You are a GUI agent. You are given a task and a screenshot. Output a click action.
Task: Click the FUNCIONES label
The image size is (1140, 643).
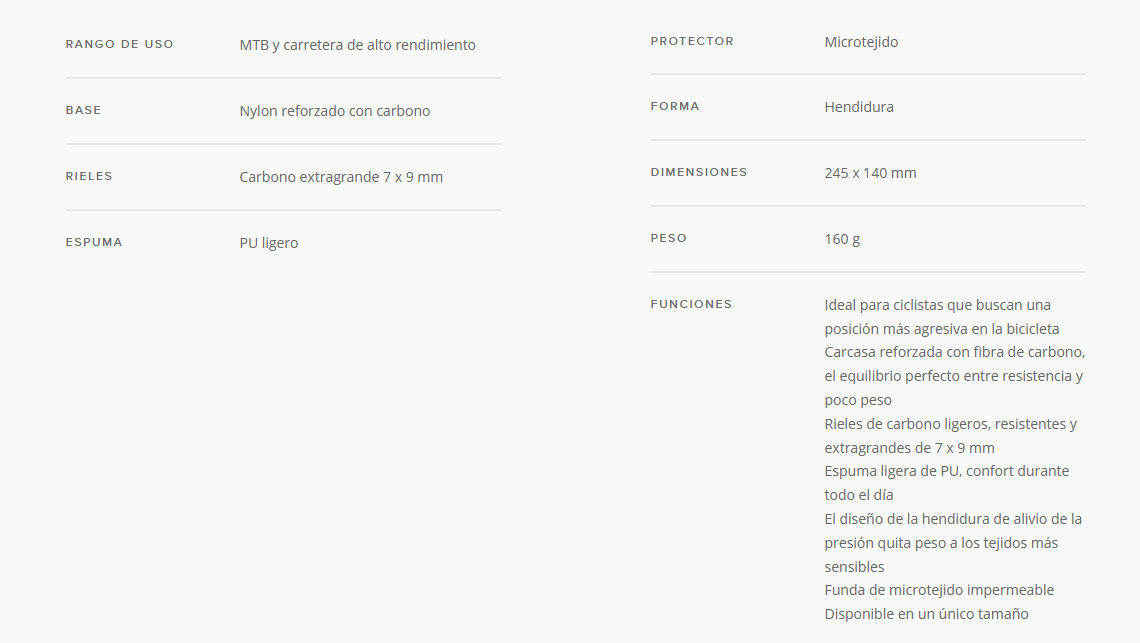pos(691,304)
